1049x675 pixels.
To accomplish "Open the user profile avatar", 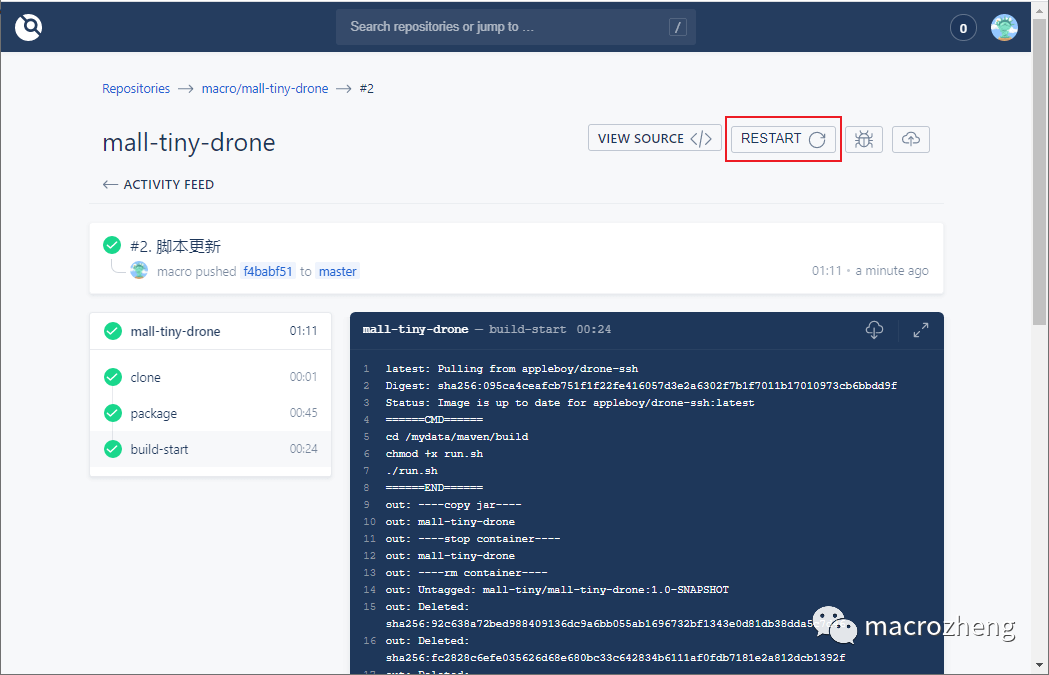I will pos(1004,27).
